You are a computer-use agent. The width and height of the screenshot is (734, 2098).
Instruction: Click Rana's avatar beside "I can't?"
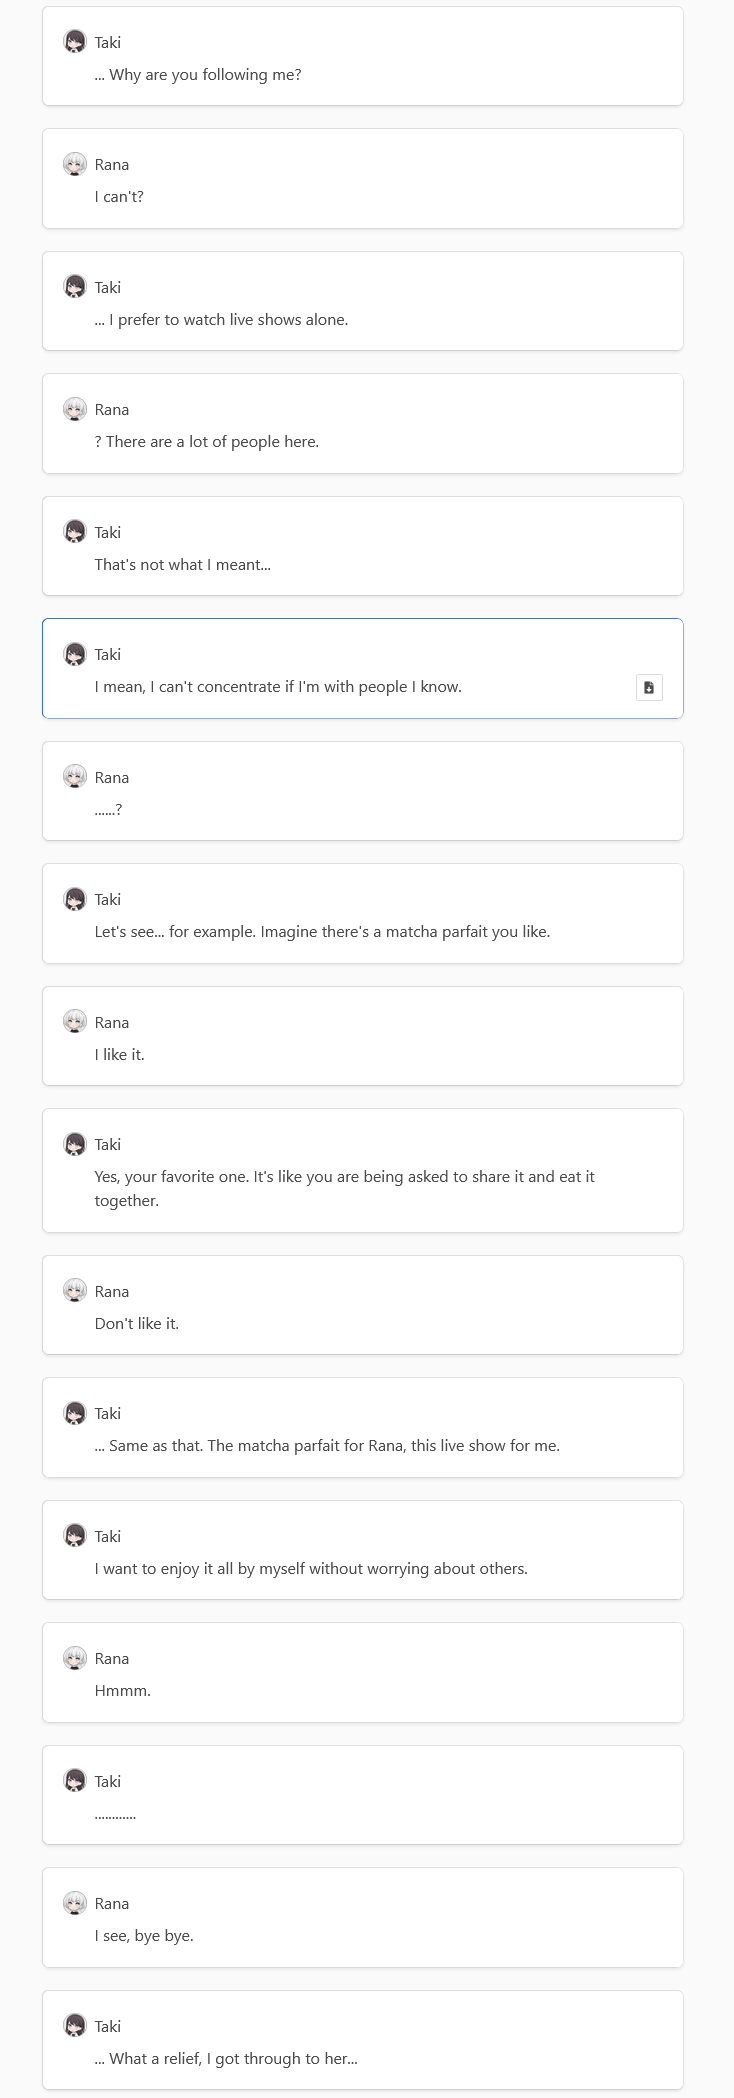tap(75, 164)
